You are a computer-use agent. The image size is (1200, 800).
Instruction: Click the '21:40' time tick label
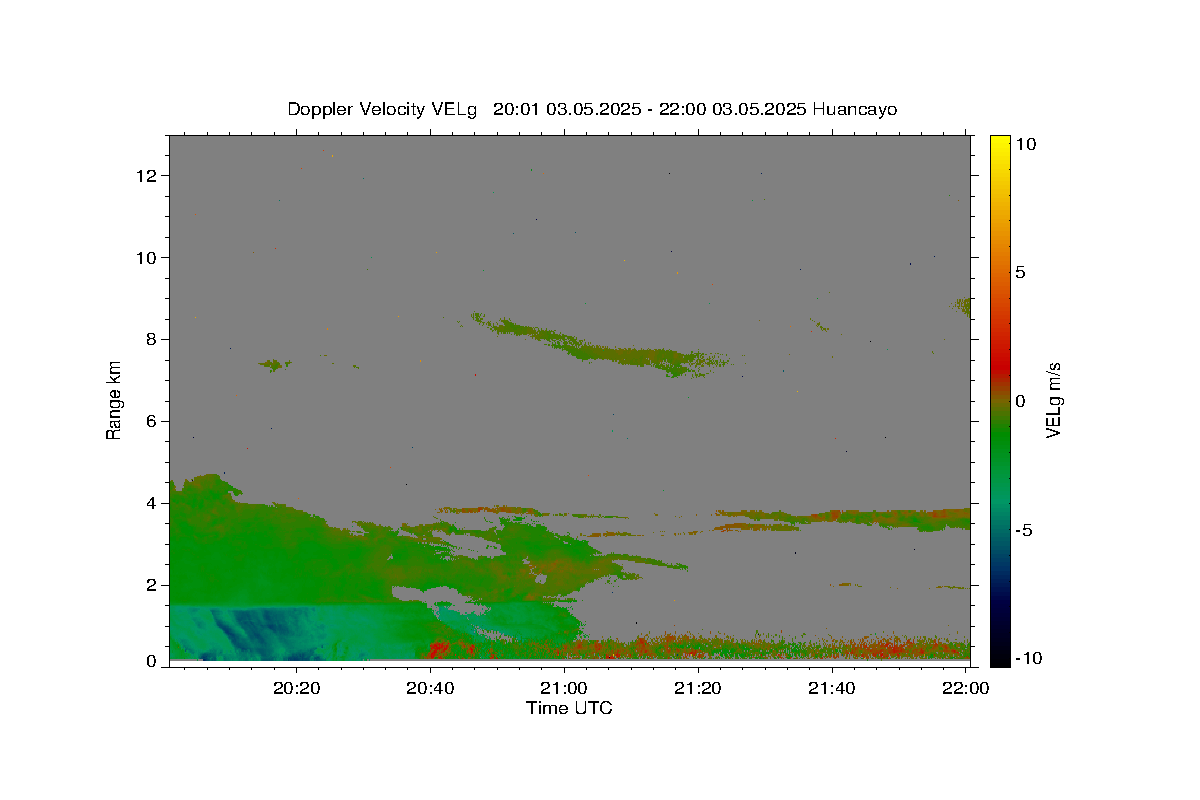tap(831, 688)
